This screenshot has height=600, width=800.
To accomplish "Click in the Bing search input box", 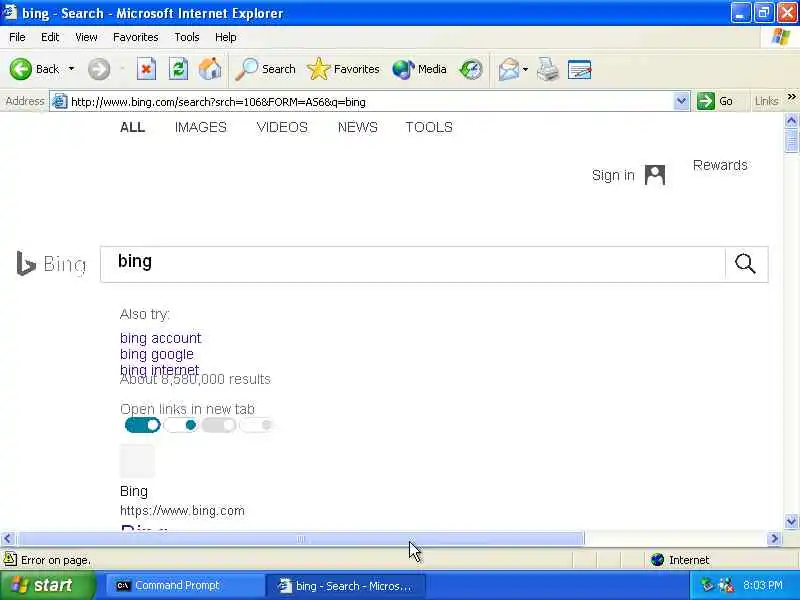I will coord(412,264).
